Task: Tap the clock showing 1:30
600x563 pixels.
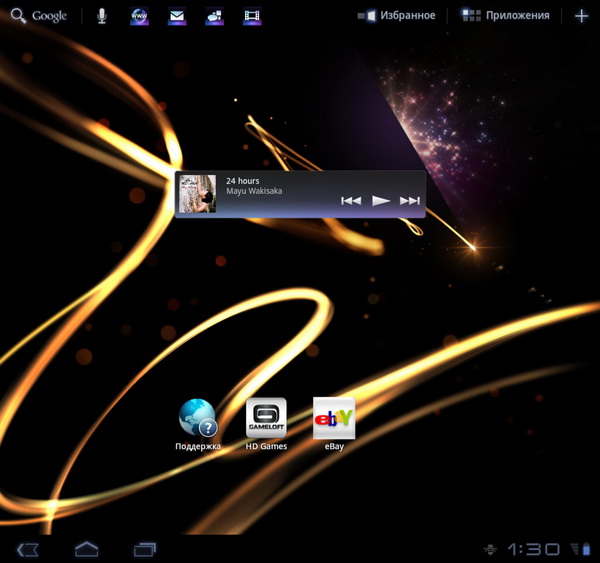Action: tap(533, 549)
